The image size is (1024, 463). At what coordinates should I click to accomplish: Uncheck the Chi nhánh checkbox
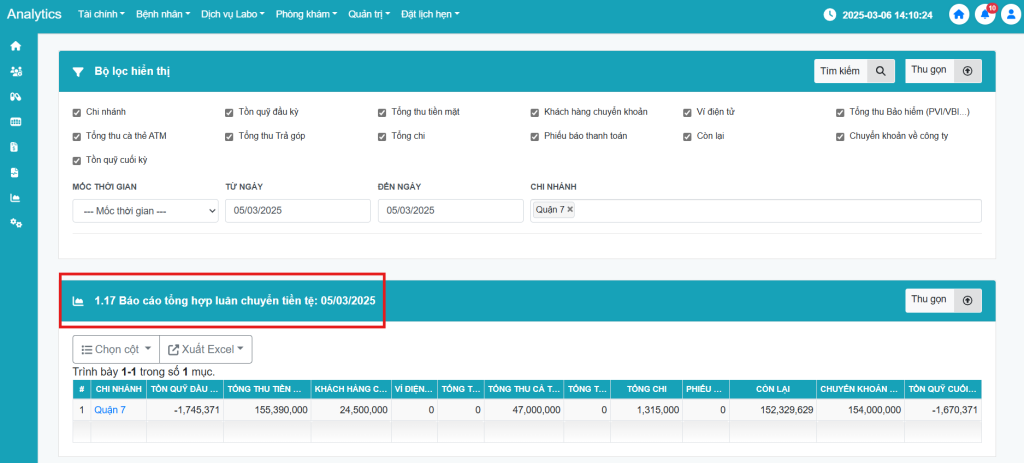tap(77, 112)
